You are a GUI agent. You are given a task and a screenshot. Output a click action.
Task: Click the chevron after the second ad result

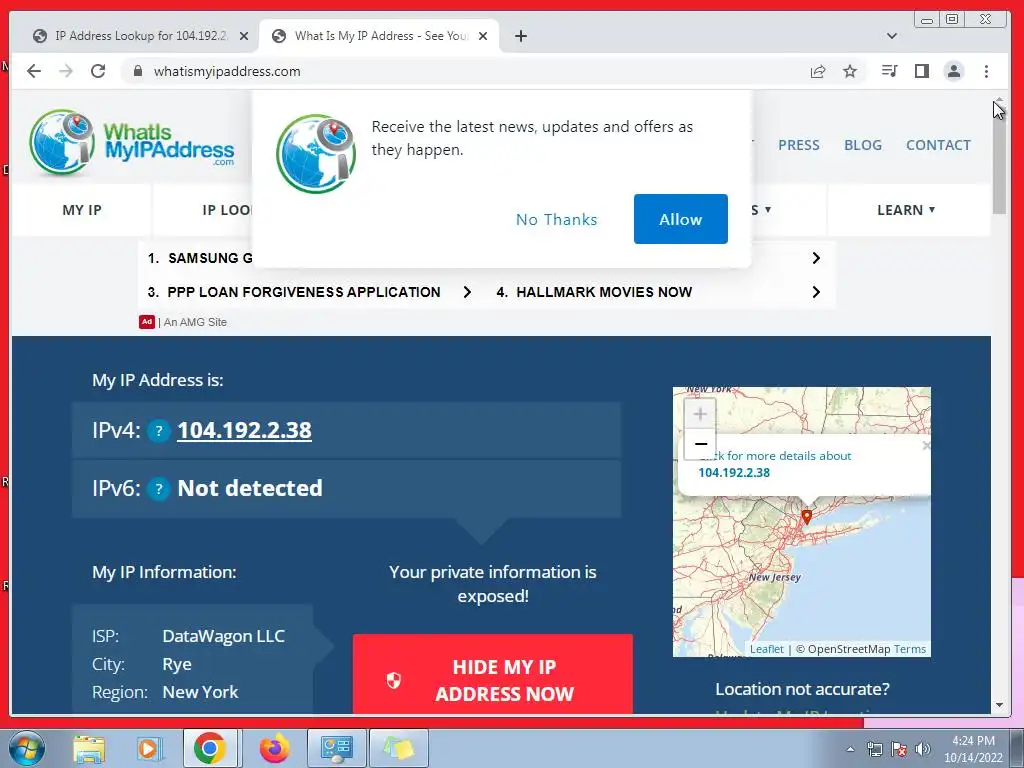pyautogui.click(x=816, y=258)
